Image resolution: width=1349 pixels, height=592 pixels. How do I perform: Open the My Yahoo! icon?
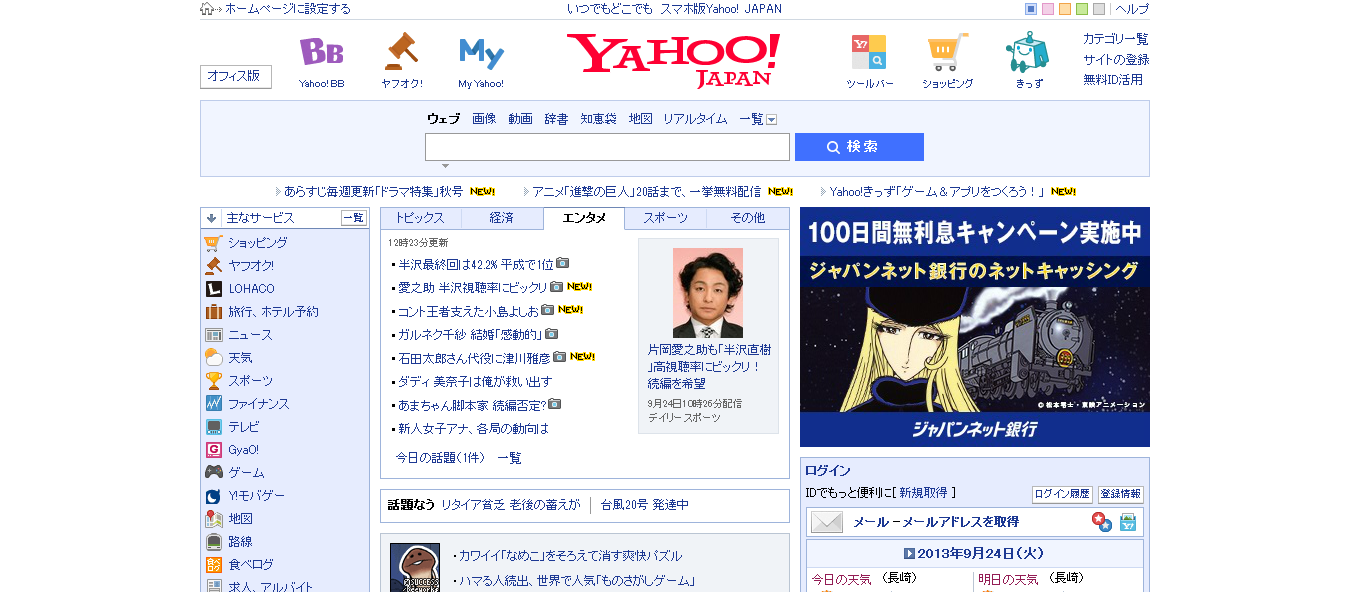pos(481,52)
